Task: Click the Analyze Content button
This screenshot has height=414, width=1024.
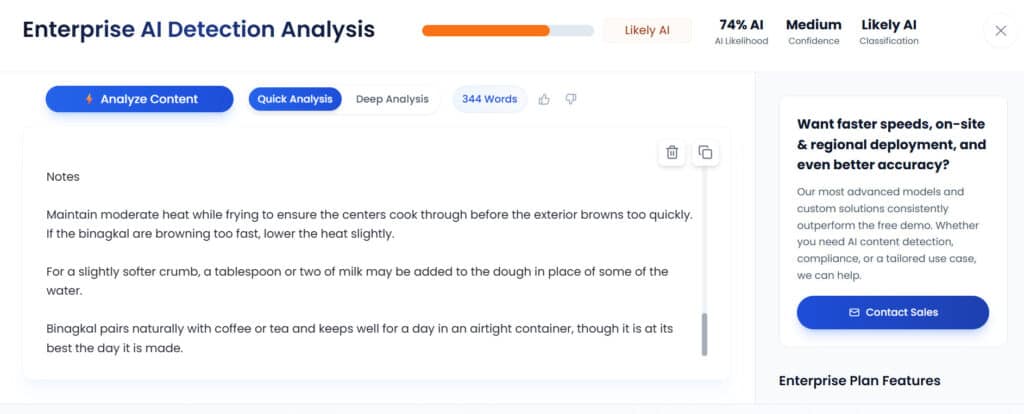Action: coord(139,99)
